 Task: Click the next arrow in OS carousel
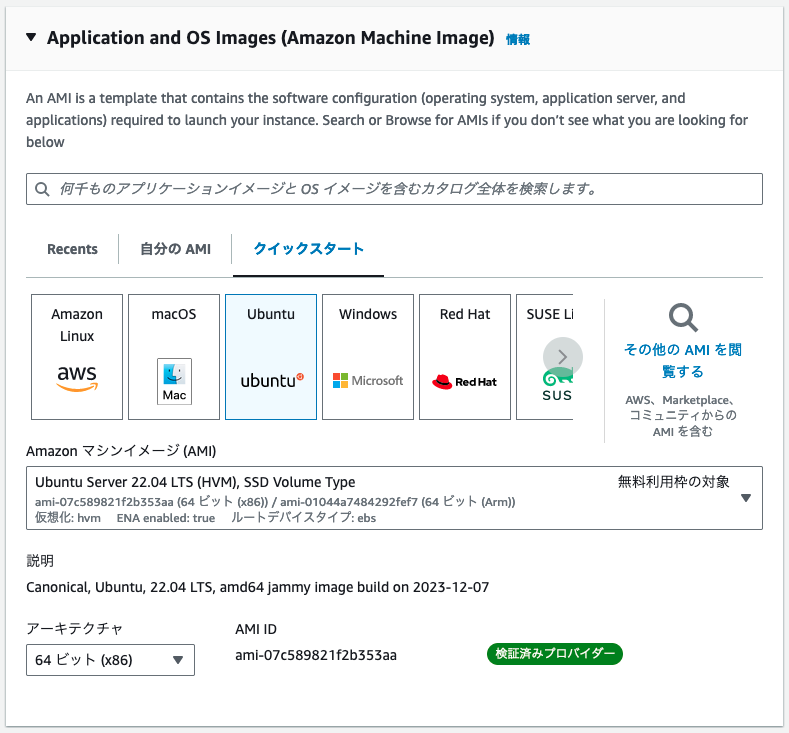click(x=563, y=357)
